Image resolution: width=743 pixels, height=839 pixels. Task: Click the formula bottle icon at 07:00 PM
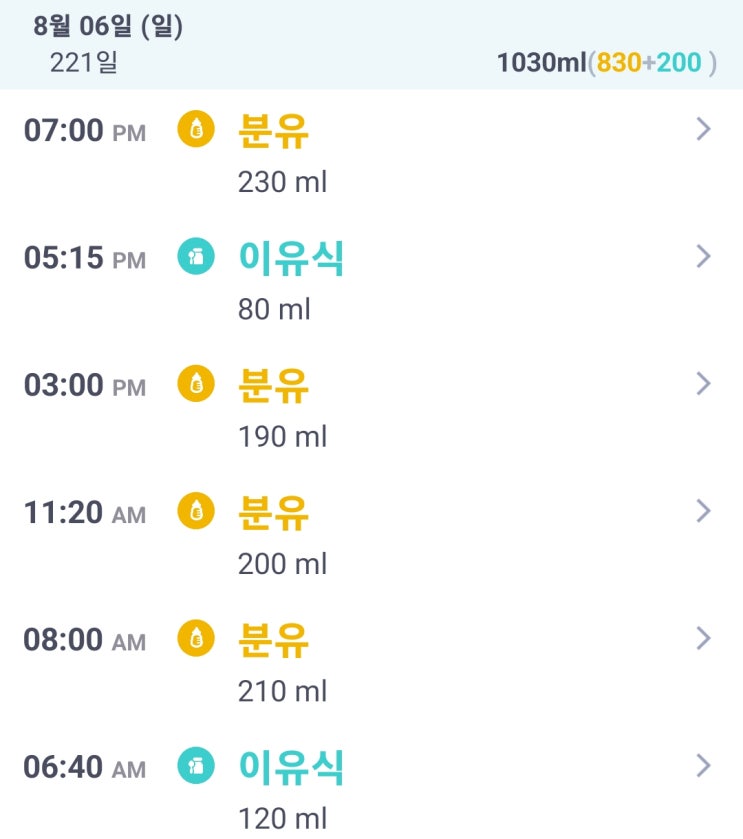[196, 131]
